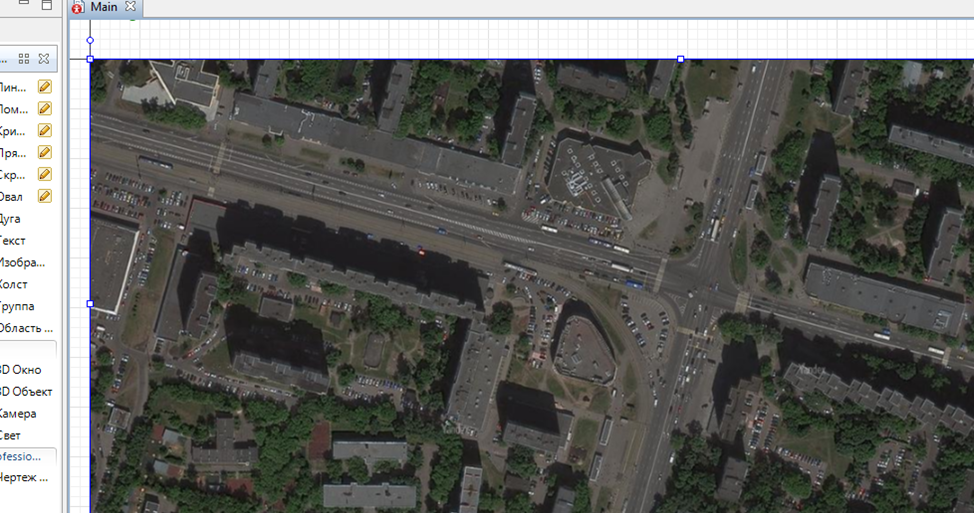The height and width of the screenshot is (513, 974).
Task: Click the pencil icon next to Скругленный прямоугольник
Action: click(44, 174)
